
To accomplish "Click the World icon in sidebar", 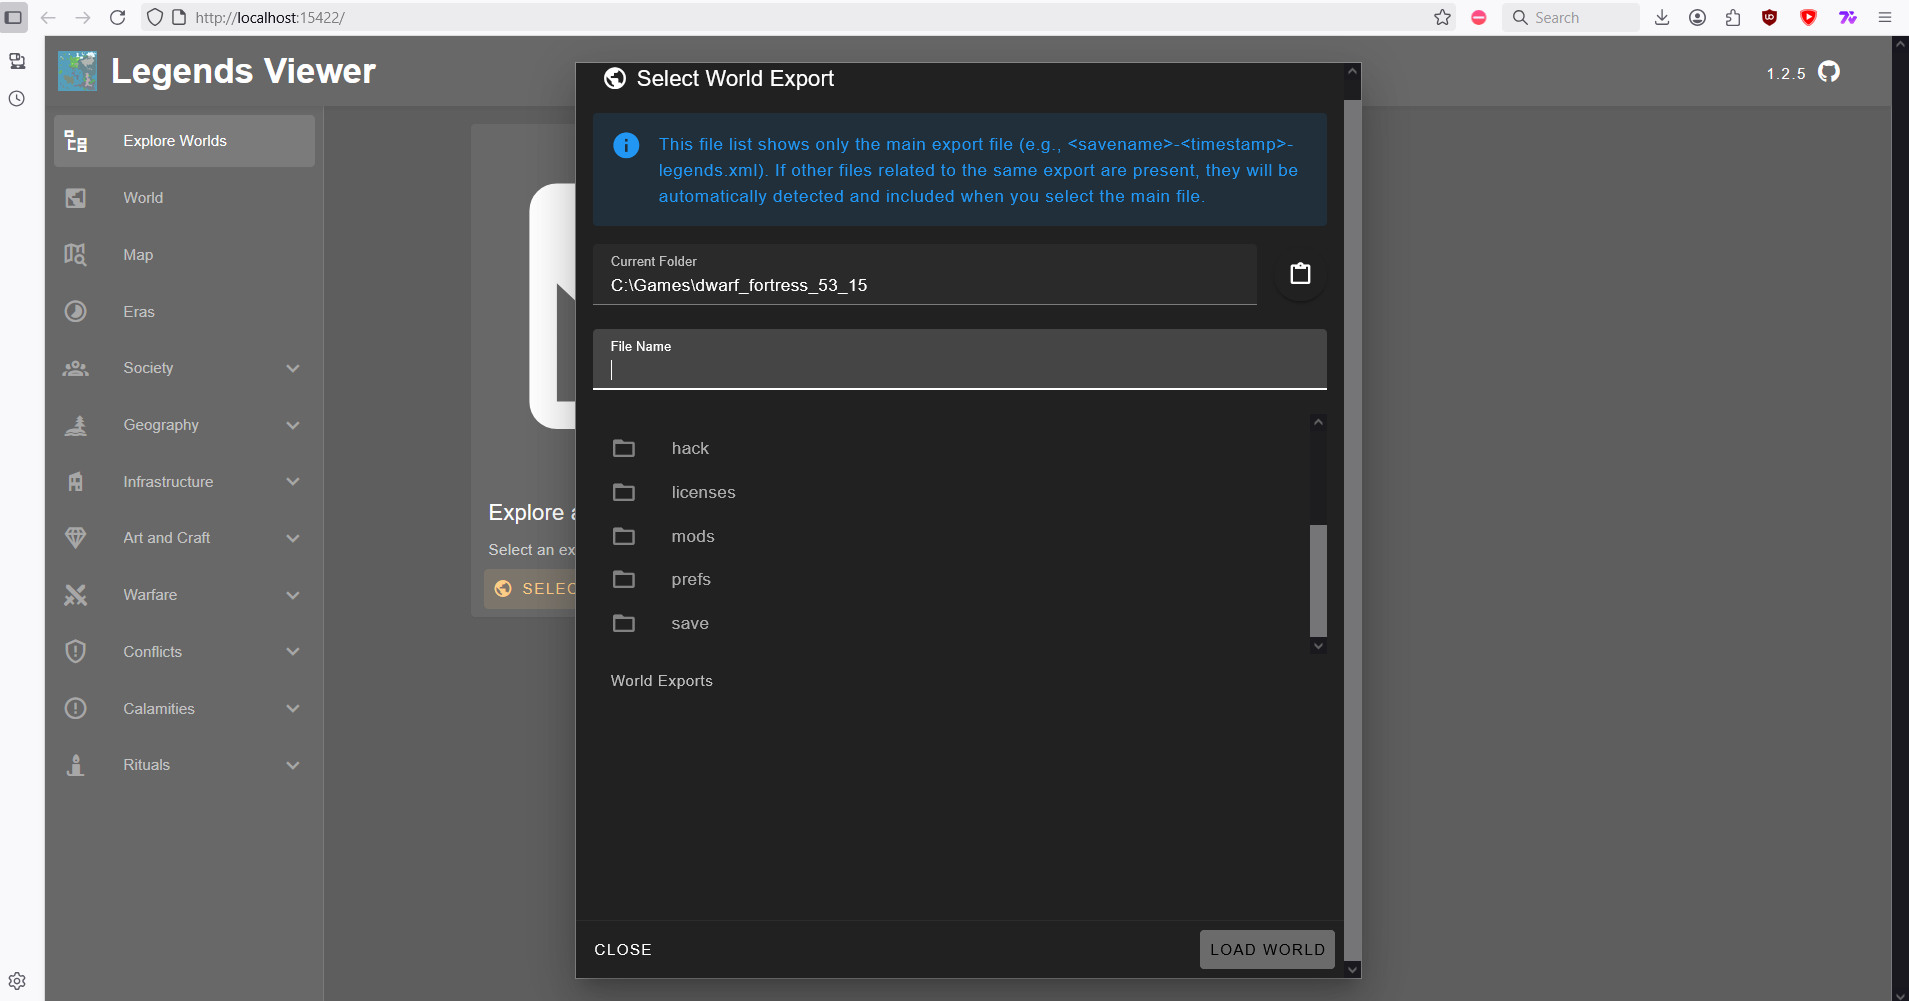I will (x=76, y=198).
